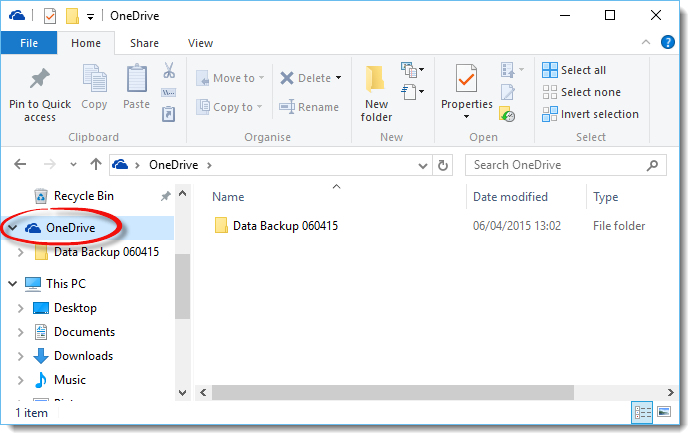Open recent locations dropdown arrow
695x440 pixels.
73,165
